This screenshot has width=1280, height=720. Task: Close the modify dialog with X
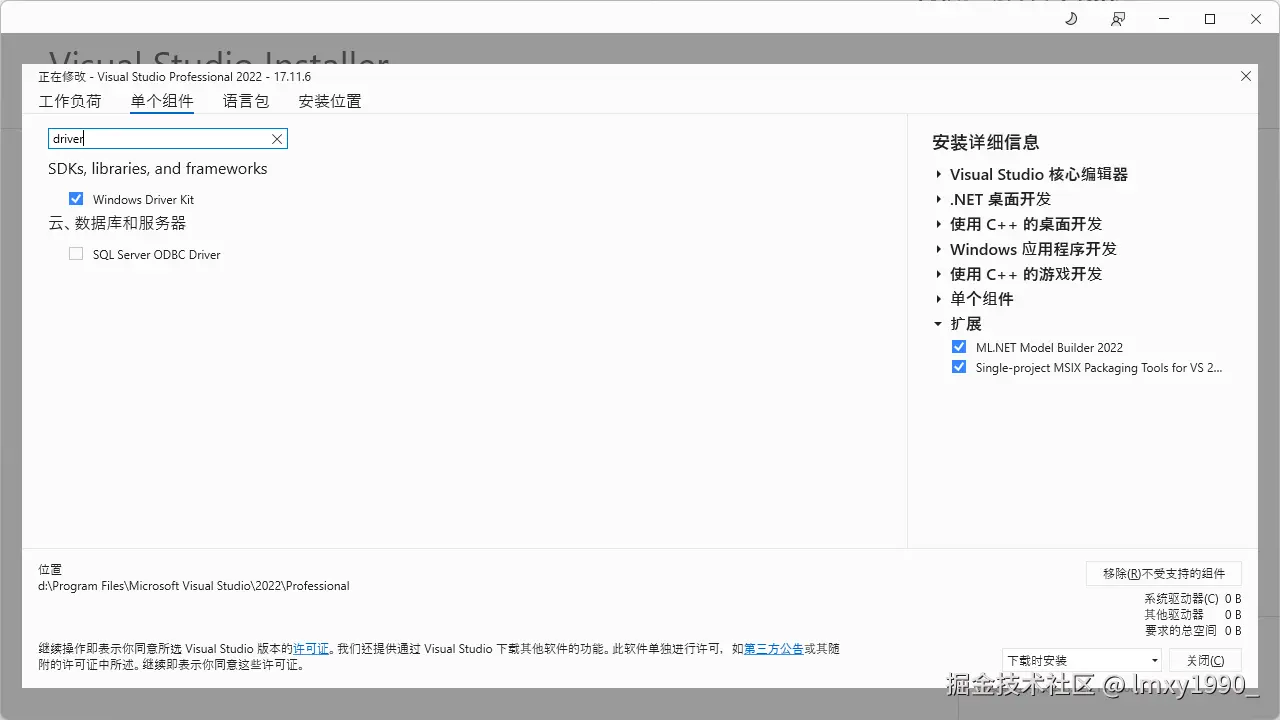tap(1246, 76)
